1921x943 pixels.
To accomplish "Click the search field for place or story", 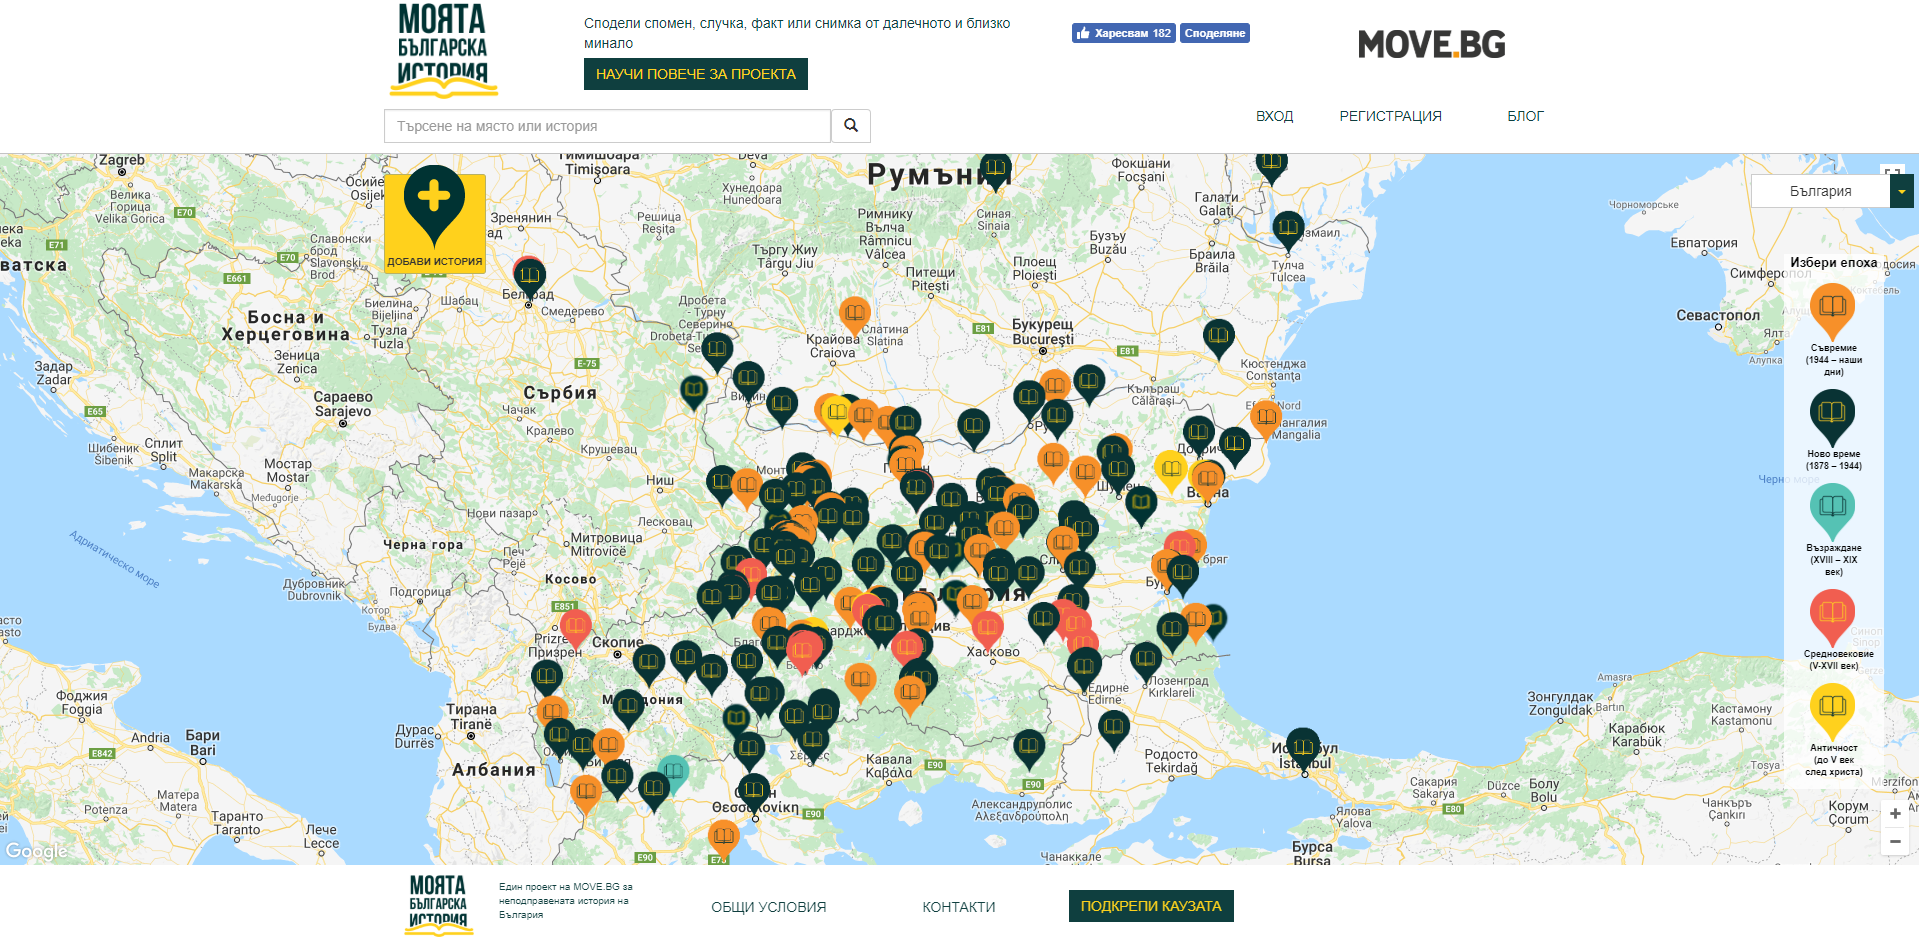I will point(607,126).
